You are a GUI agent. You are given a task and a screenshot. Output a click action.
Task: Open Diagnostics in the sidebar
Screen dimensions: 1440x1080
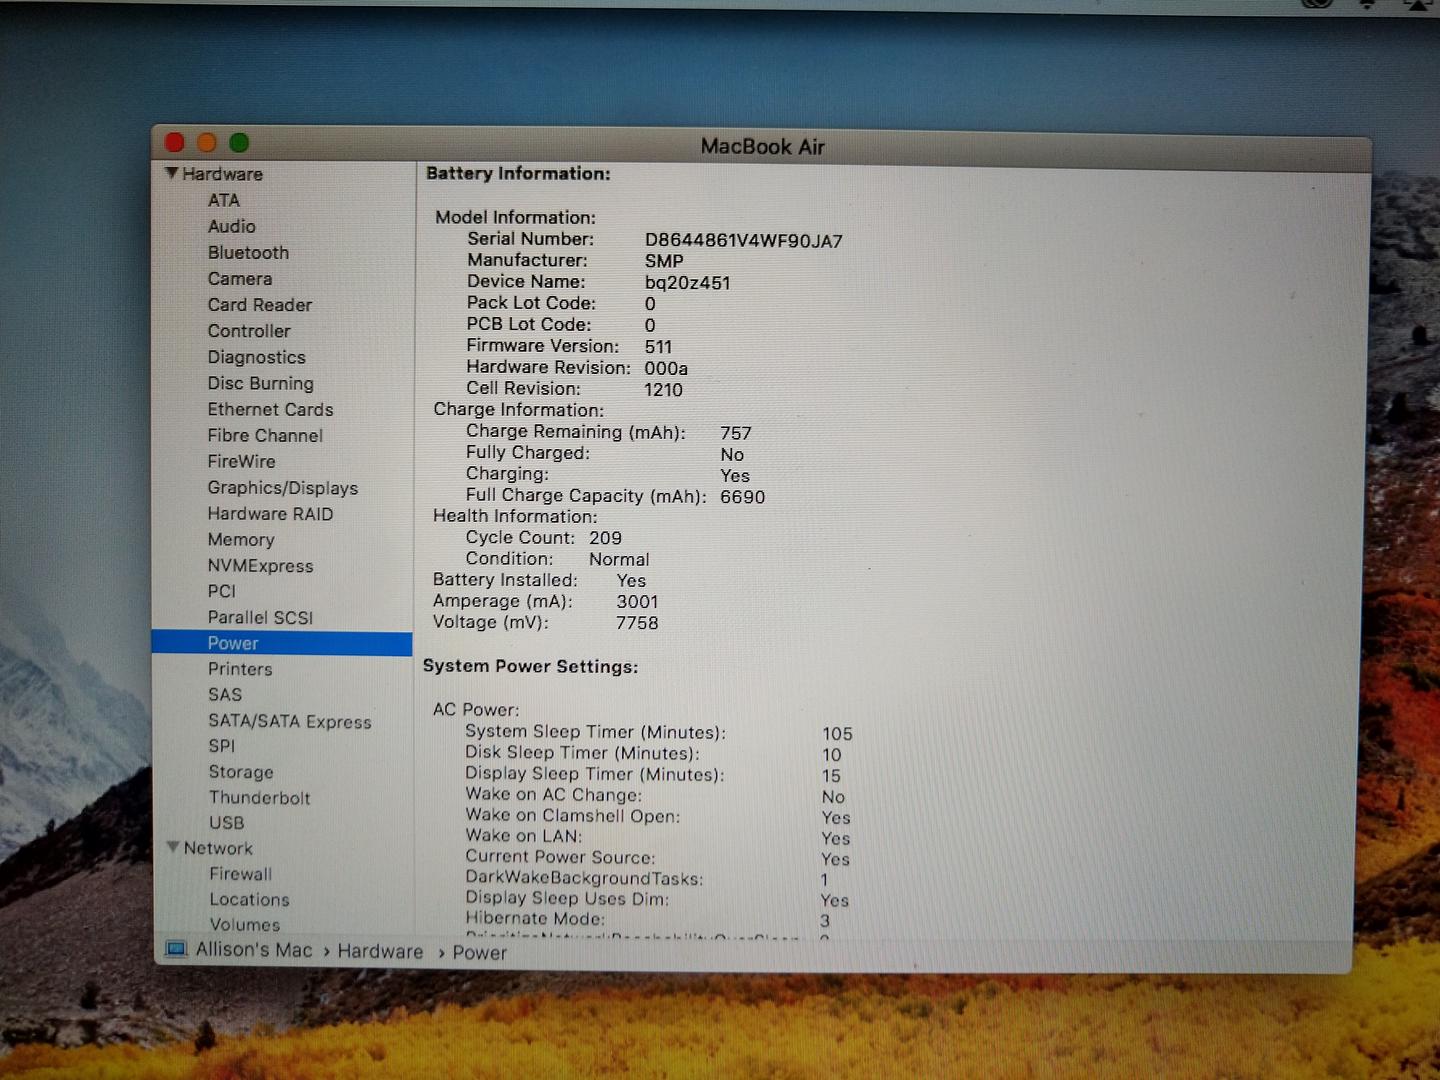coord(257,357)
